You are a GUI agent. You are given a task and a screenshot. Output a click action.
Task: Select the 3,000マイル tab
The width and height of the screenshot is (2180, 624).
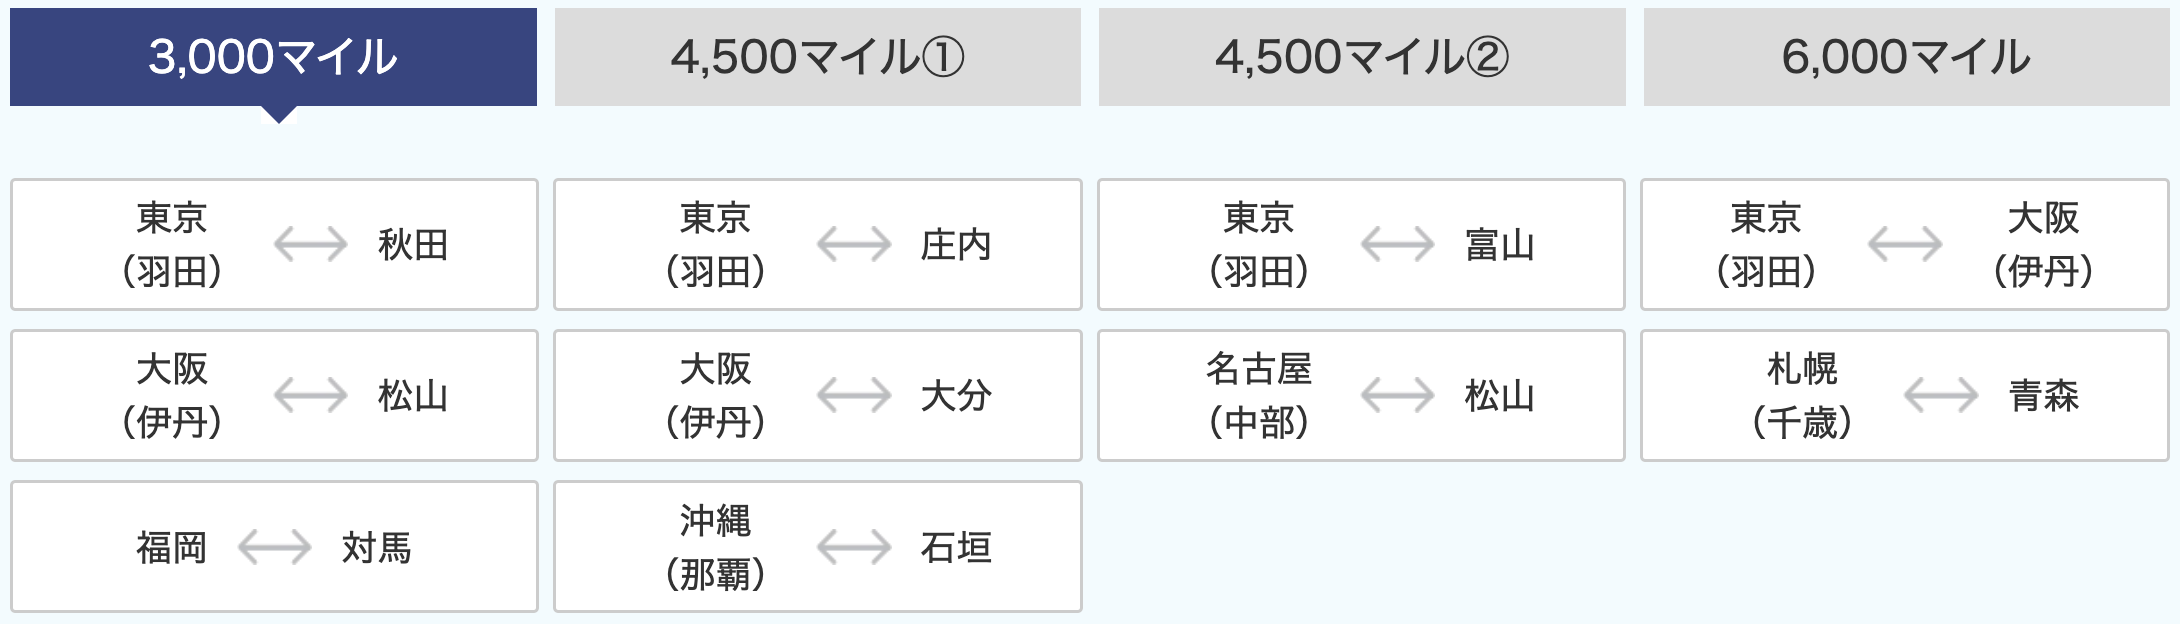273,57
